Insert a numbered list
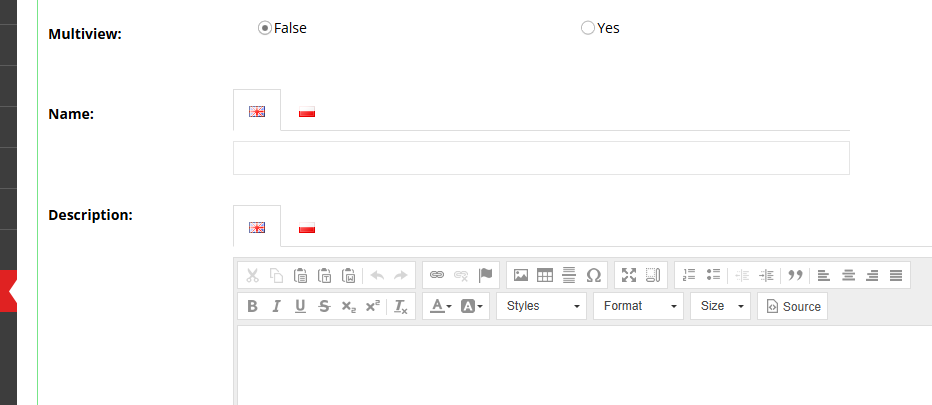This screenshot has width=932, height=405. pyautogui.click(x=689, y=275)
